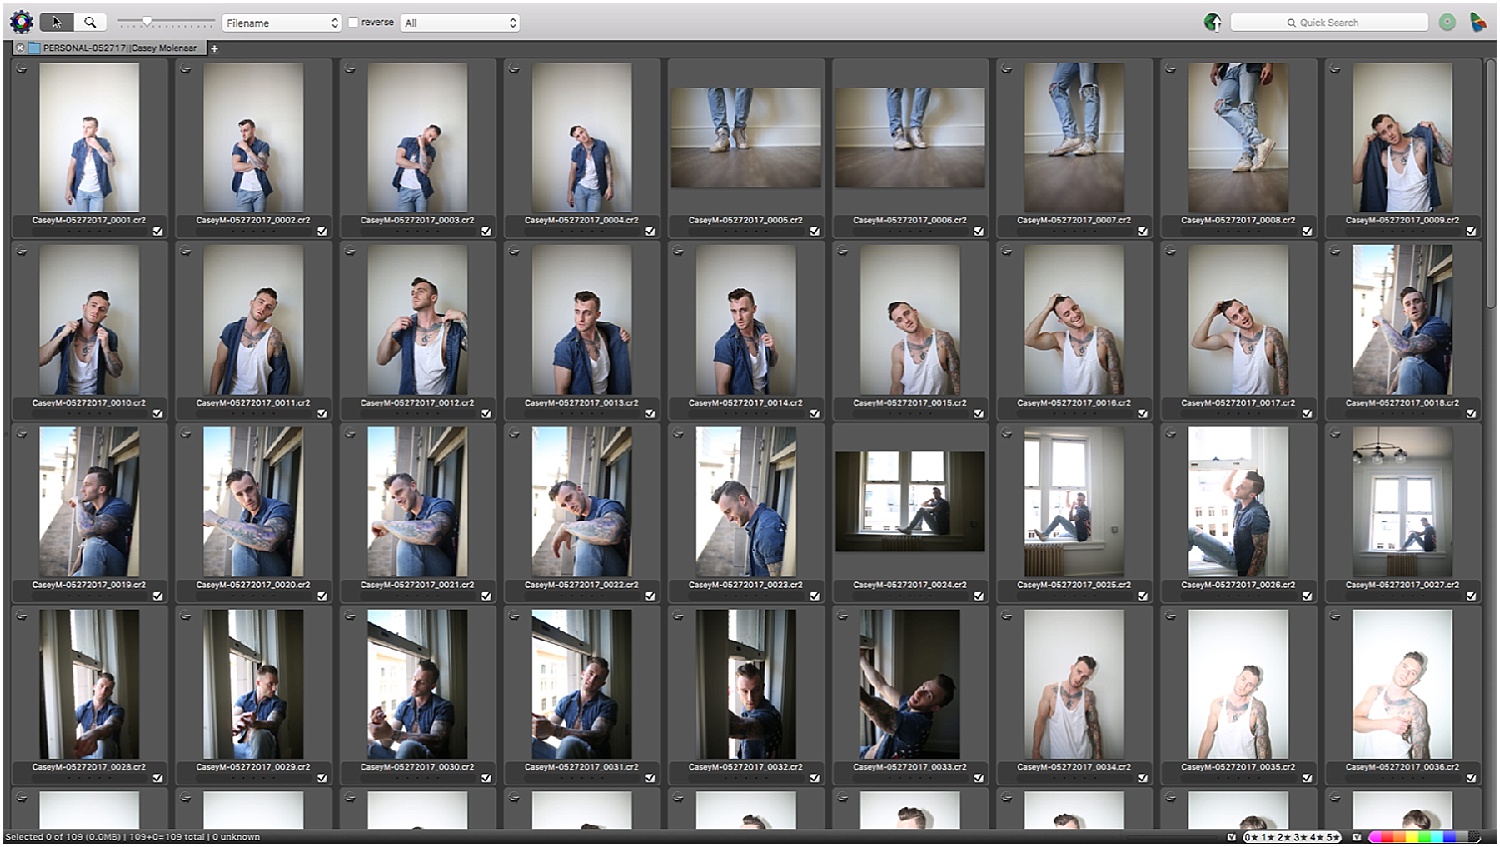Filter by 1 star rating

[x=1267, y=837]
